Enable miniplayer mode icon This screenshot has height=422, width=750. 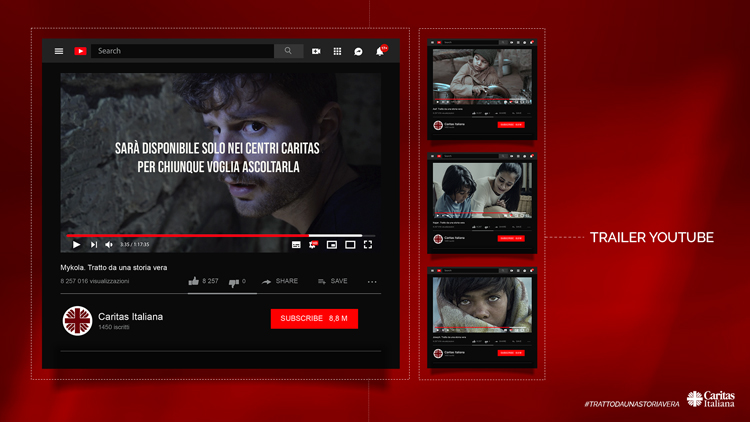331,244
